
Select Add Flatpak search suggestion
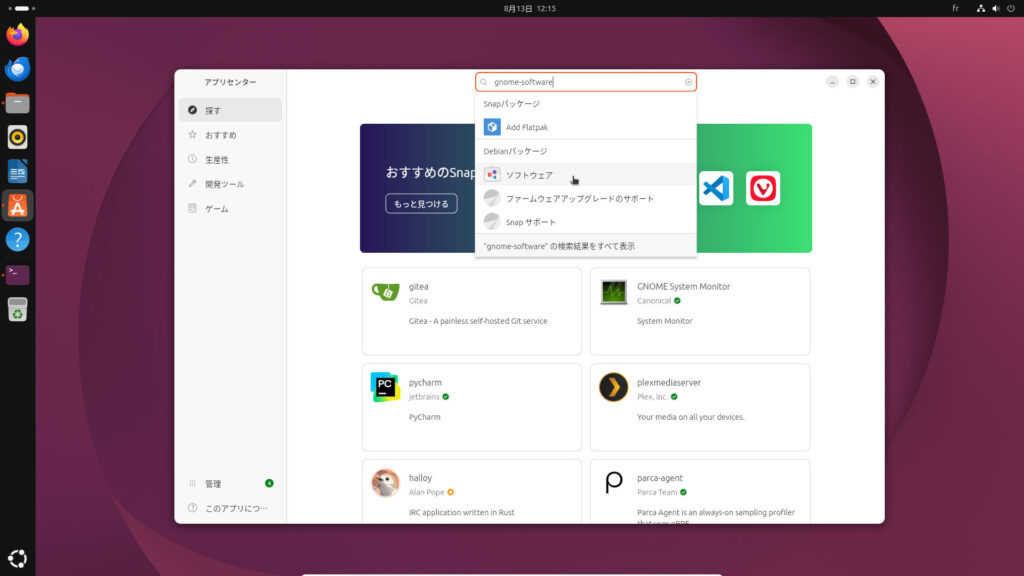point(586,127)
